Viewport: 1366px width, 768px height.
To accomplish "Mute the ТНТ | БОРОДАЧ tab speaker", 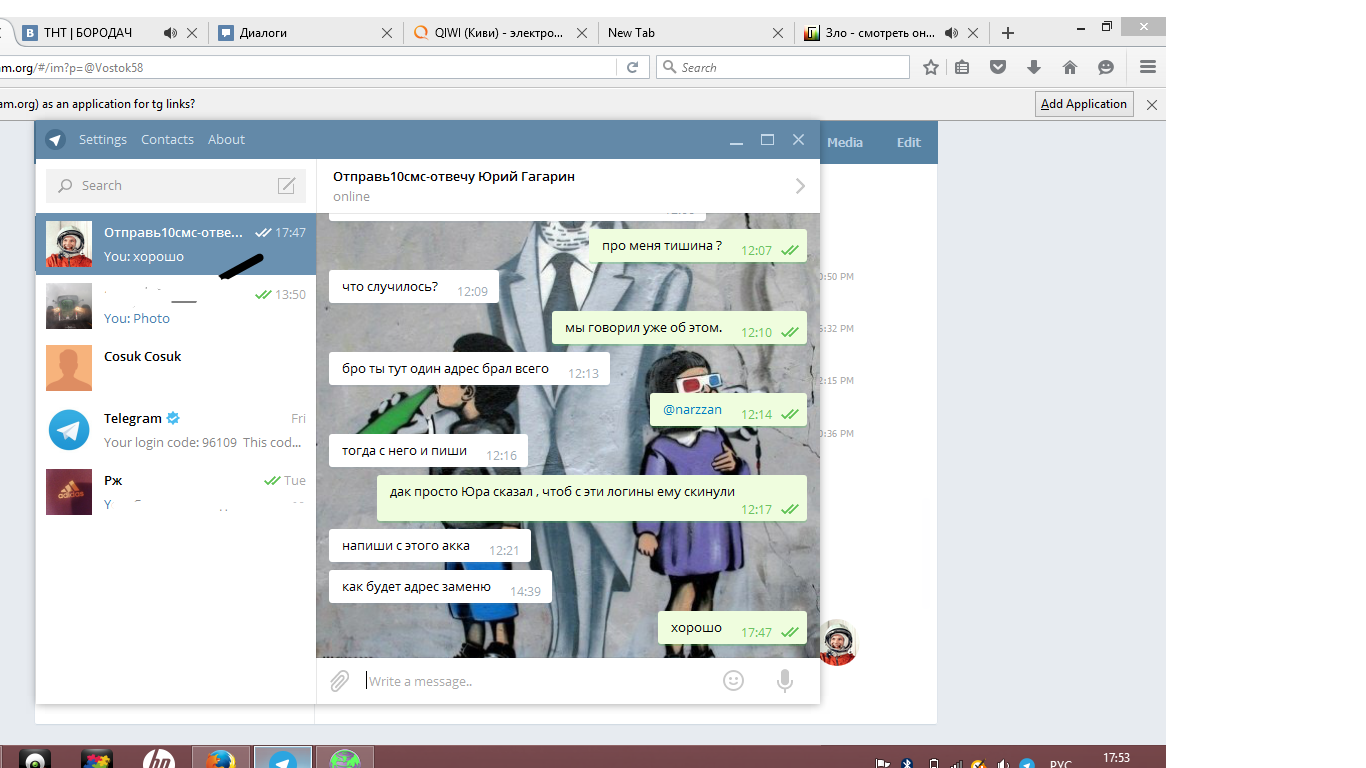I will tap(170, 33).
